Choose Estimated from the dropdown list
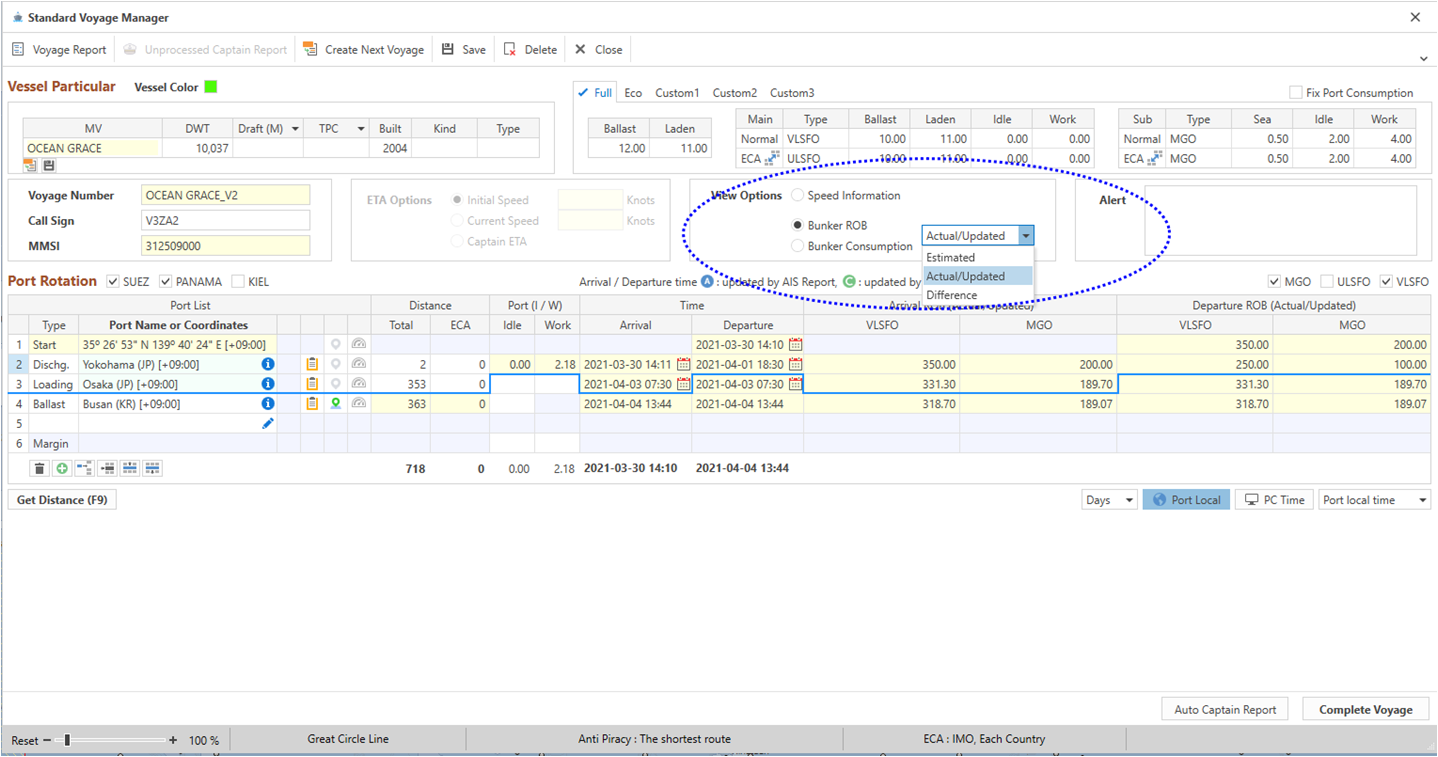Image resolution: width=1438 pixels, height=757 pixels. point(977,257)
